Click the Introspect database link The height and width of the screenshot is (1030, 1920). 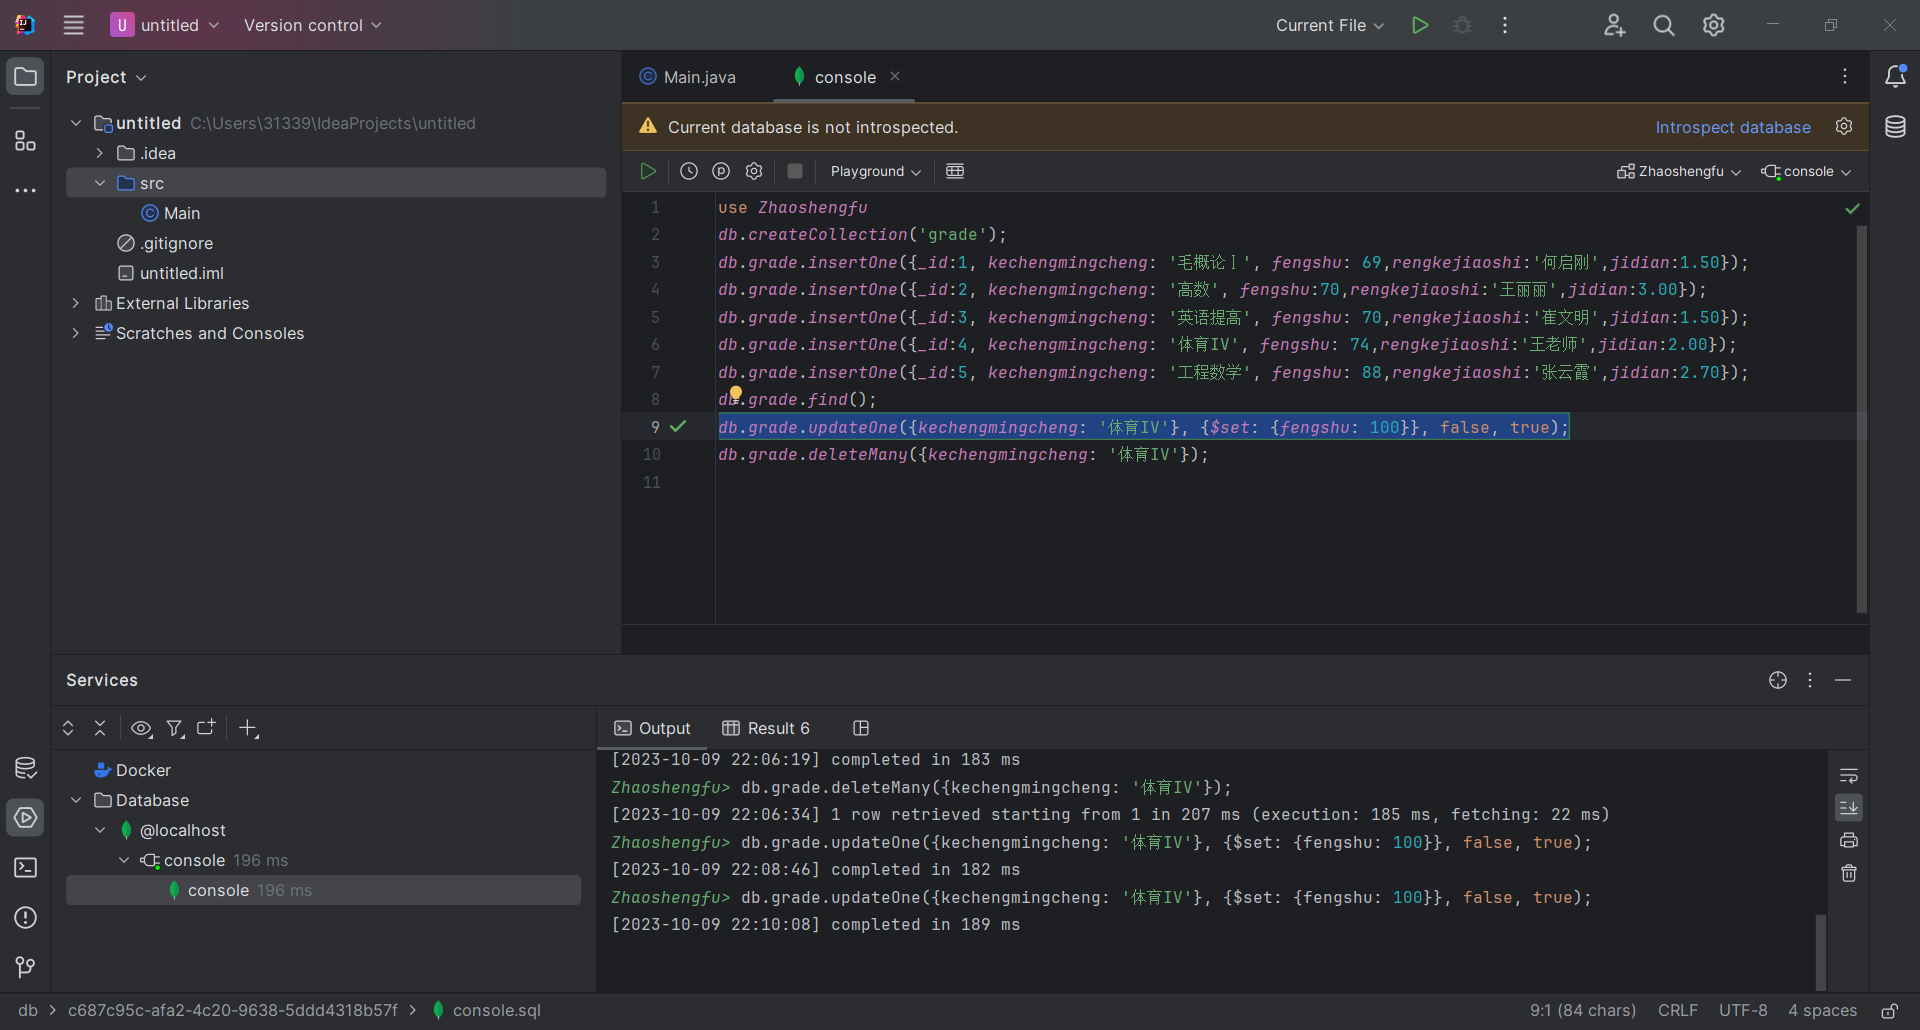click(1732, 127)
